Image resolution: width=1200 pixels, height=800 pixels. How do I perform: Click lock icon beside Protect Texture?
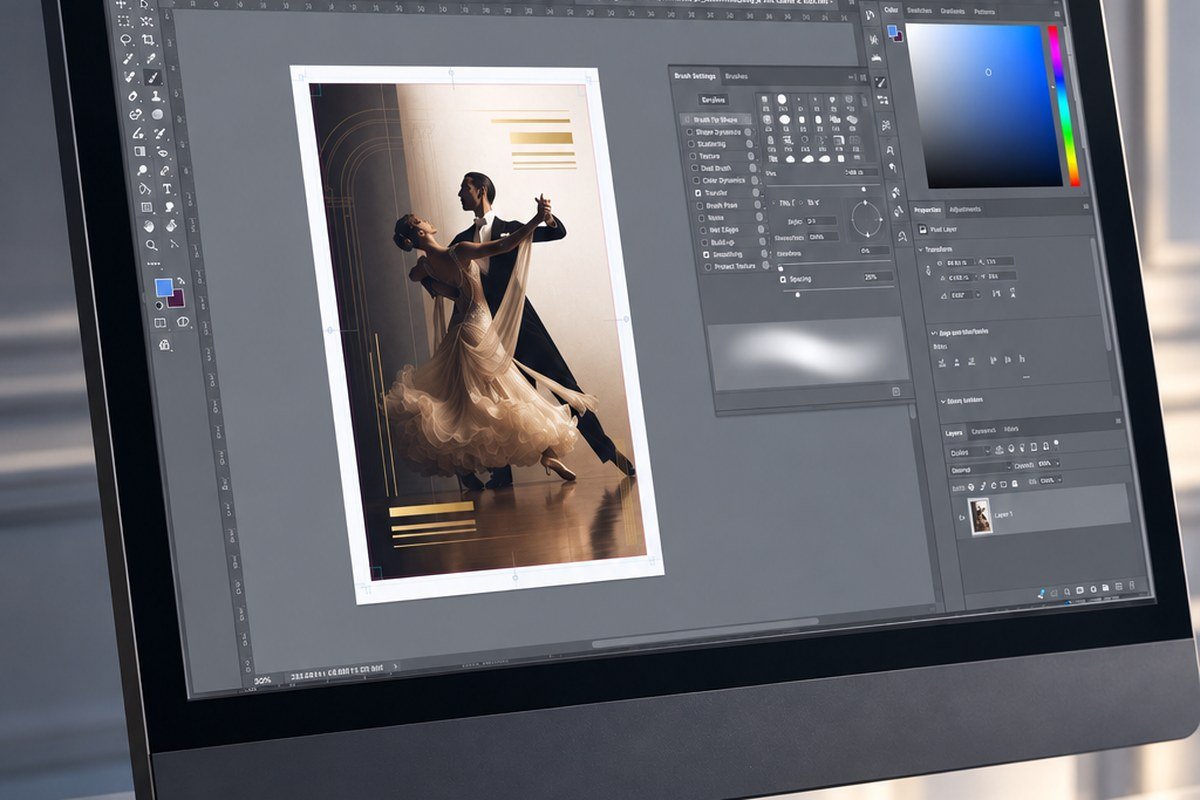(765, 265)
